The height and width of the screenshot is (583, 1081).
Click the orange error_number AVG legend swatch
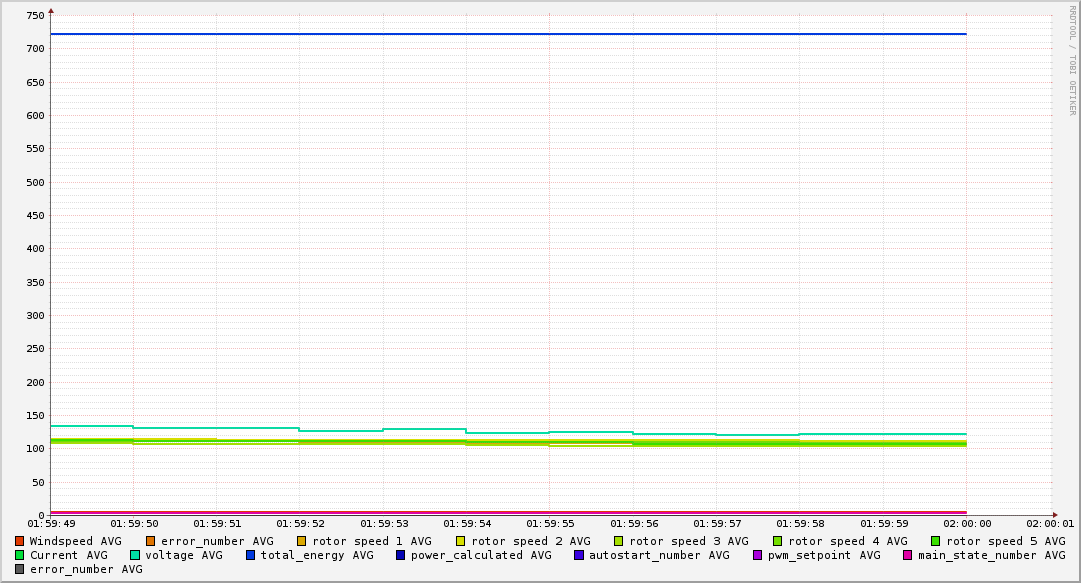coord(151,541)
